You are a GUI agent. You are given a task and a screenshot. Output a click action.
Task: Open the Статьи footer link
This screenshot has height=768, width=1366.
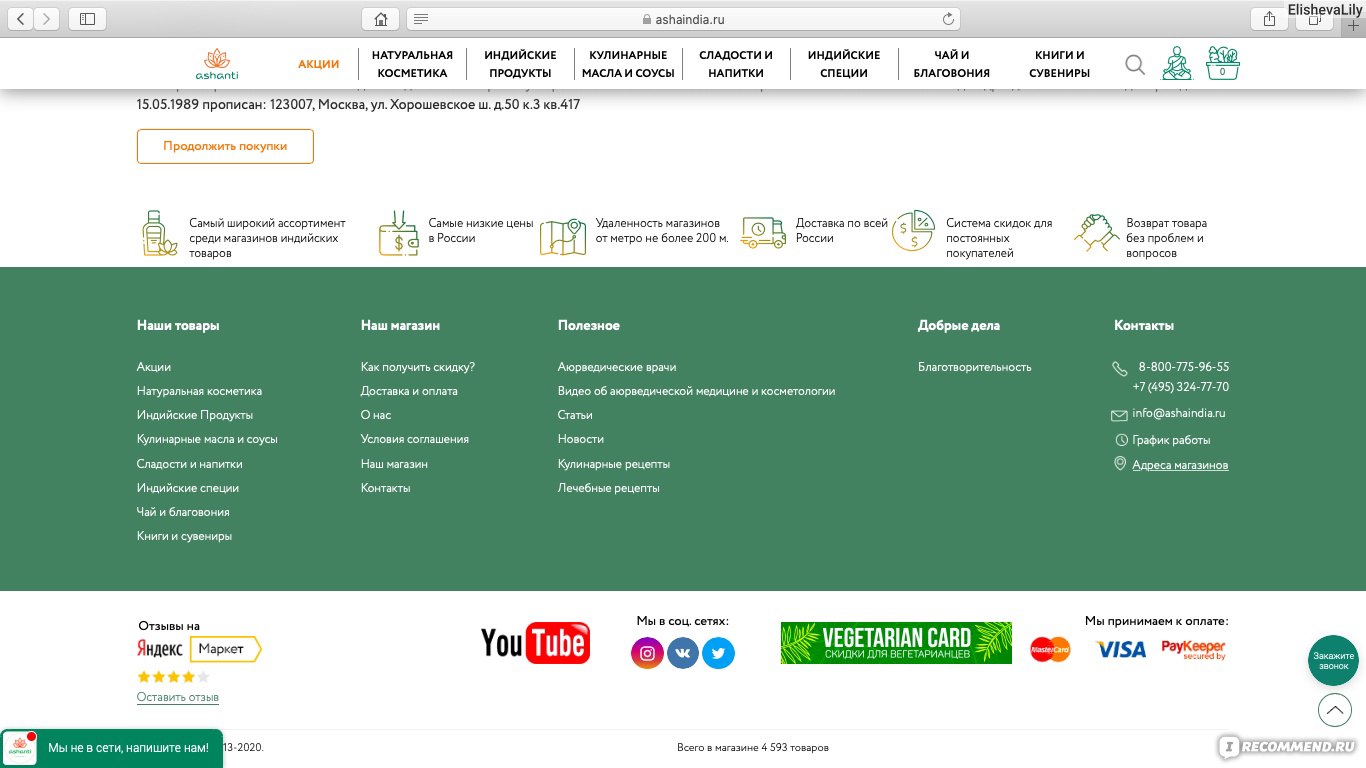click(x=575, y=415)
